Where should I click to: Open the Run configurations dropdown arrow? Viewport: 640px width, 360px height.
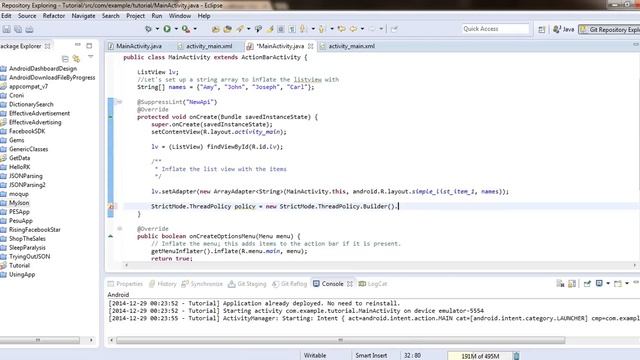tap(176, 29)
